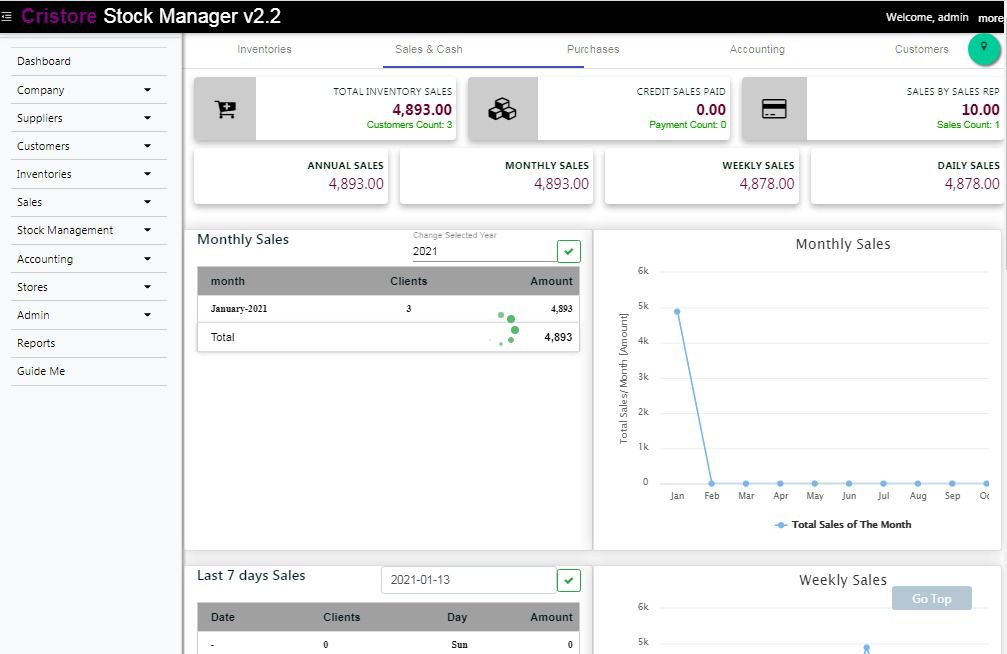Click the cart icon on Total Inventory Sales

coord(225,109)
